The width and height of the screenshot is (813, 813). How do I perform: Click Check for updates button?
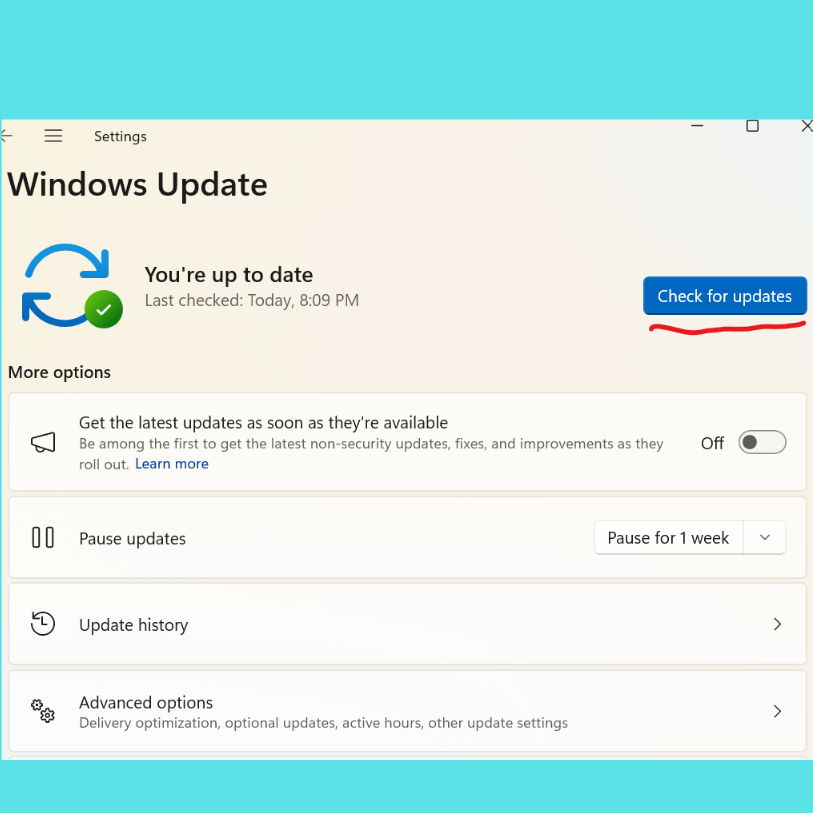tap(724, 296)
